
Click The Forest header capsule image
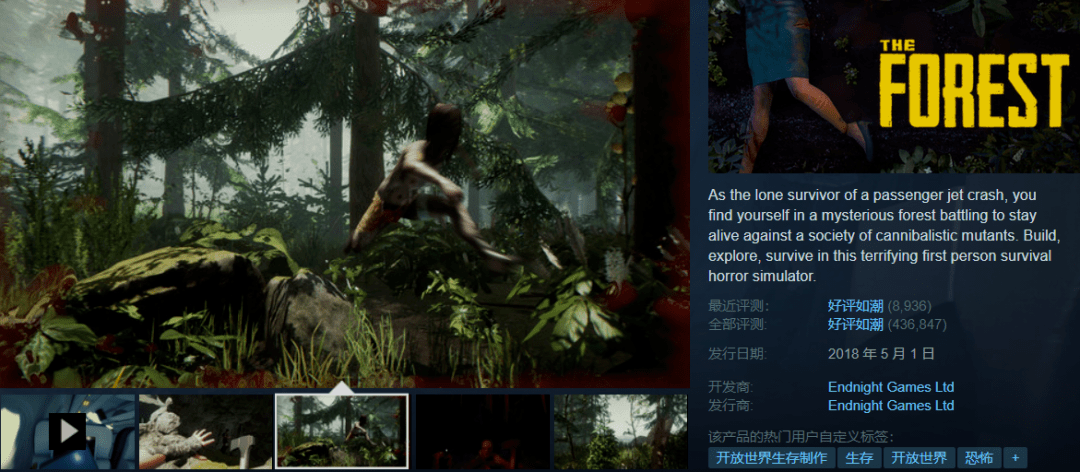(893, 87)
